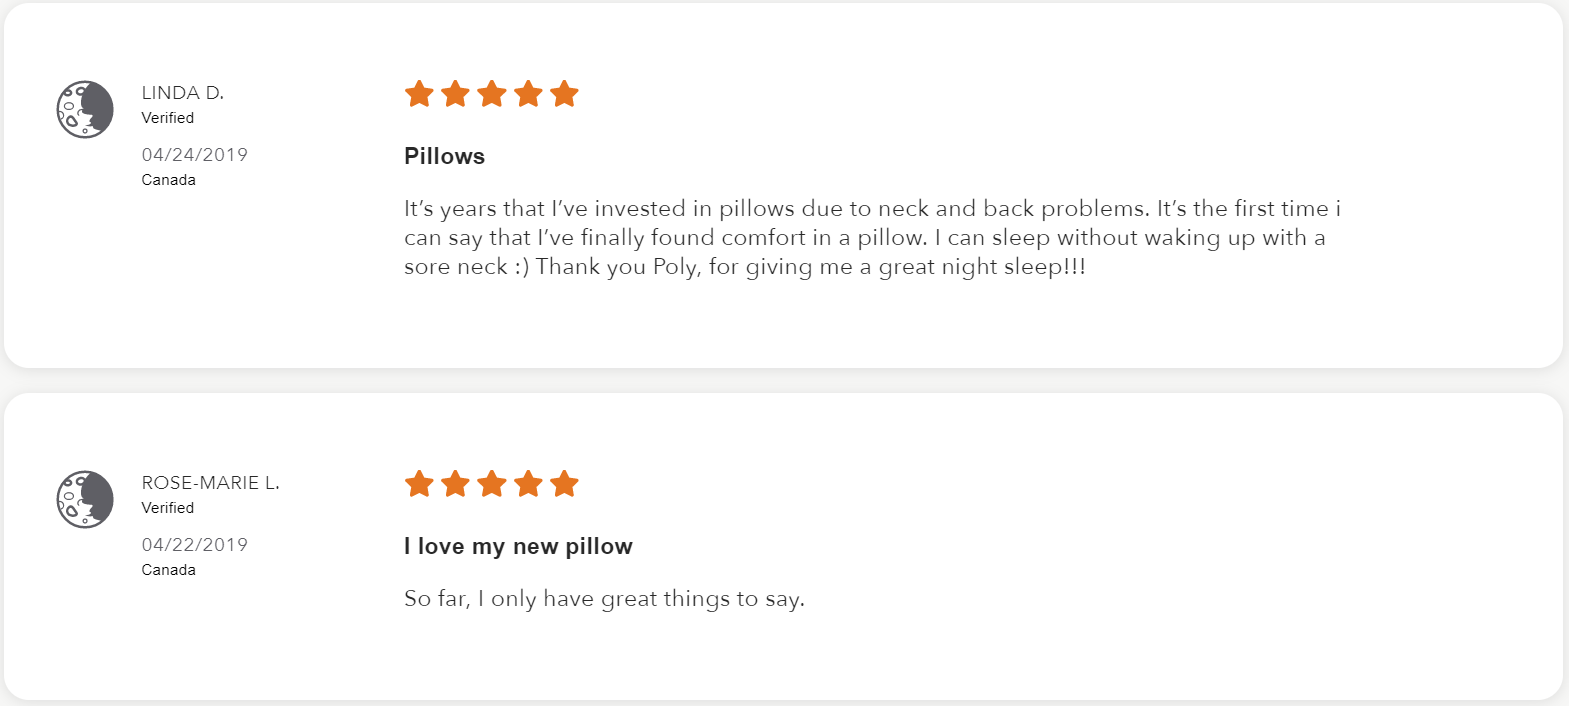Viewport: 1569px width, 706px height.
Task: Click the fourth star in Rose-Marie L.'s rating
Action: click(x=528, y=484)
